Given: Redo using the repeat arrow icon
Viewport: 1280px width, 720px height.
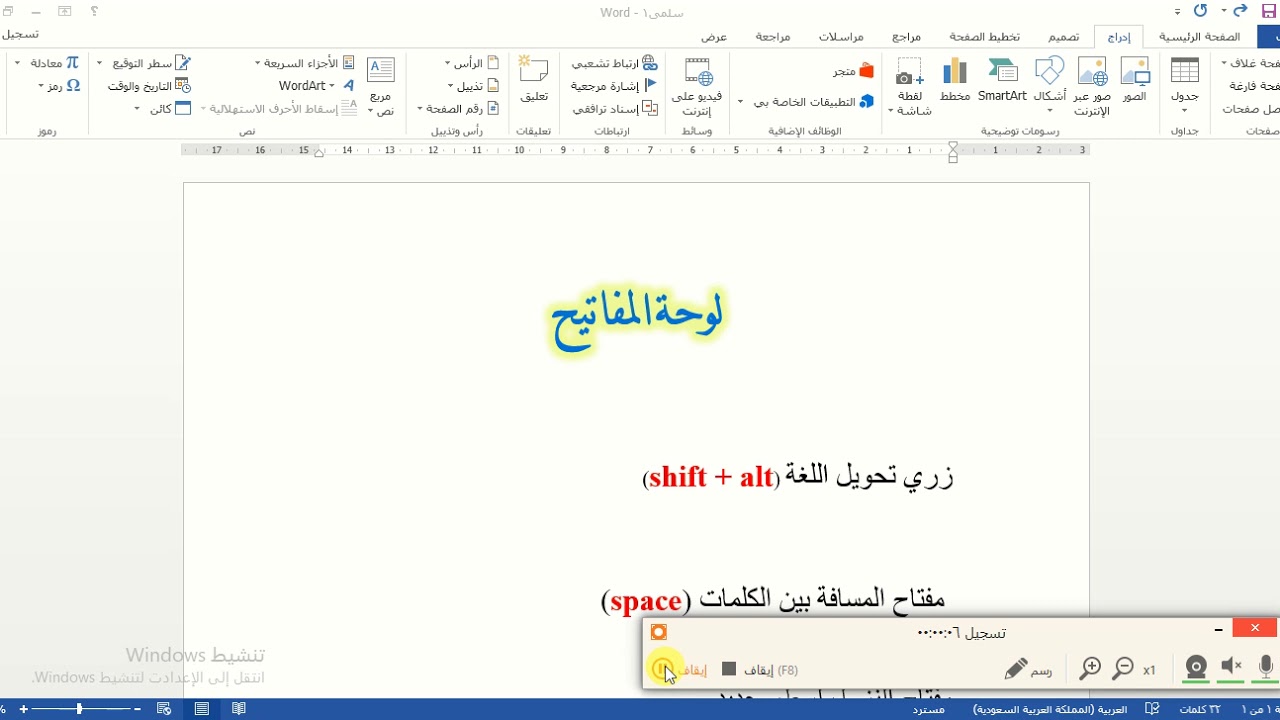Looking at the screenshot, I should 1201,12.
